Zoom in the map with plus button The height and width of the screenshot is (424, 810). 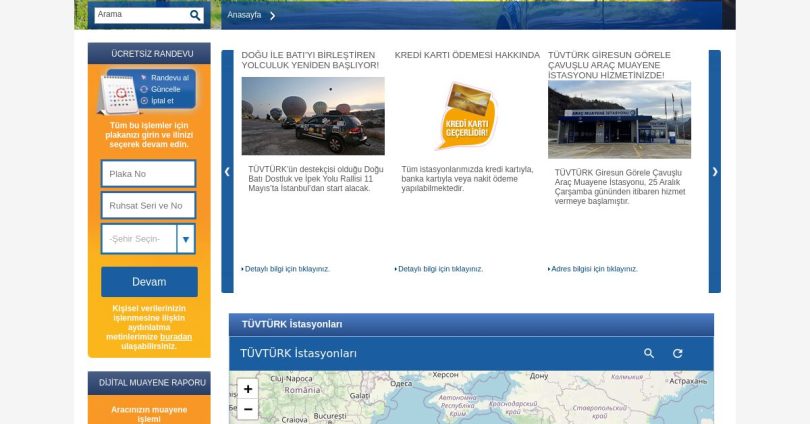coord(248,389)
